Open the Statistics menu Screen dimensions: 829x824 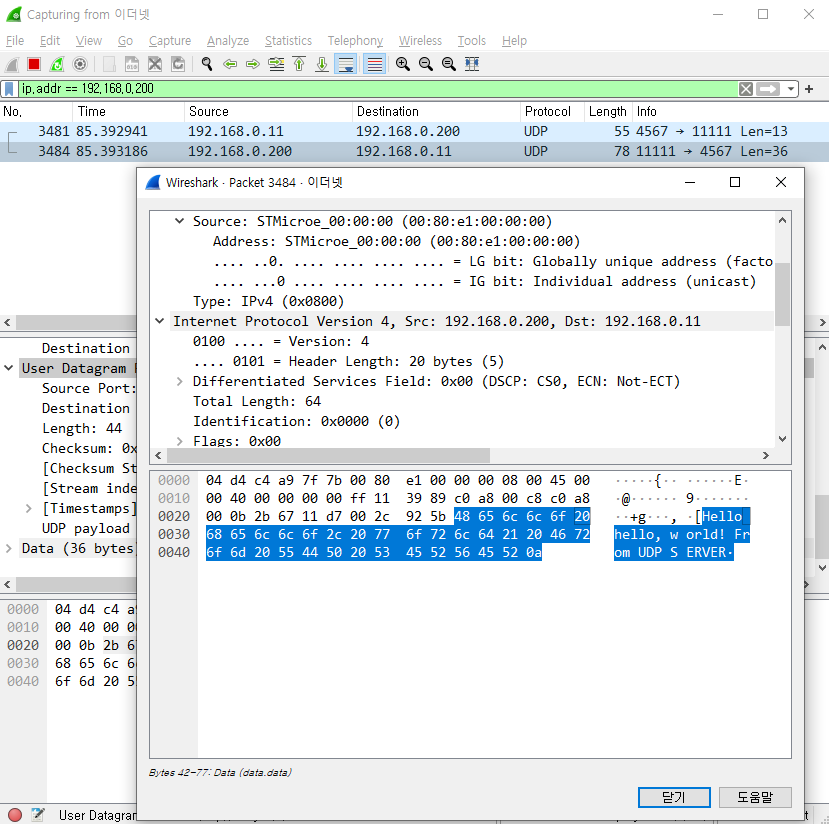coord(288,41)
